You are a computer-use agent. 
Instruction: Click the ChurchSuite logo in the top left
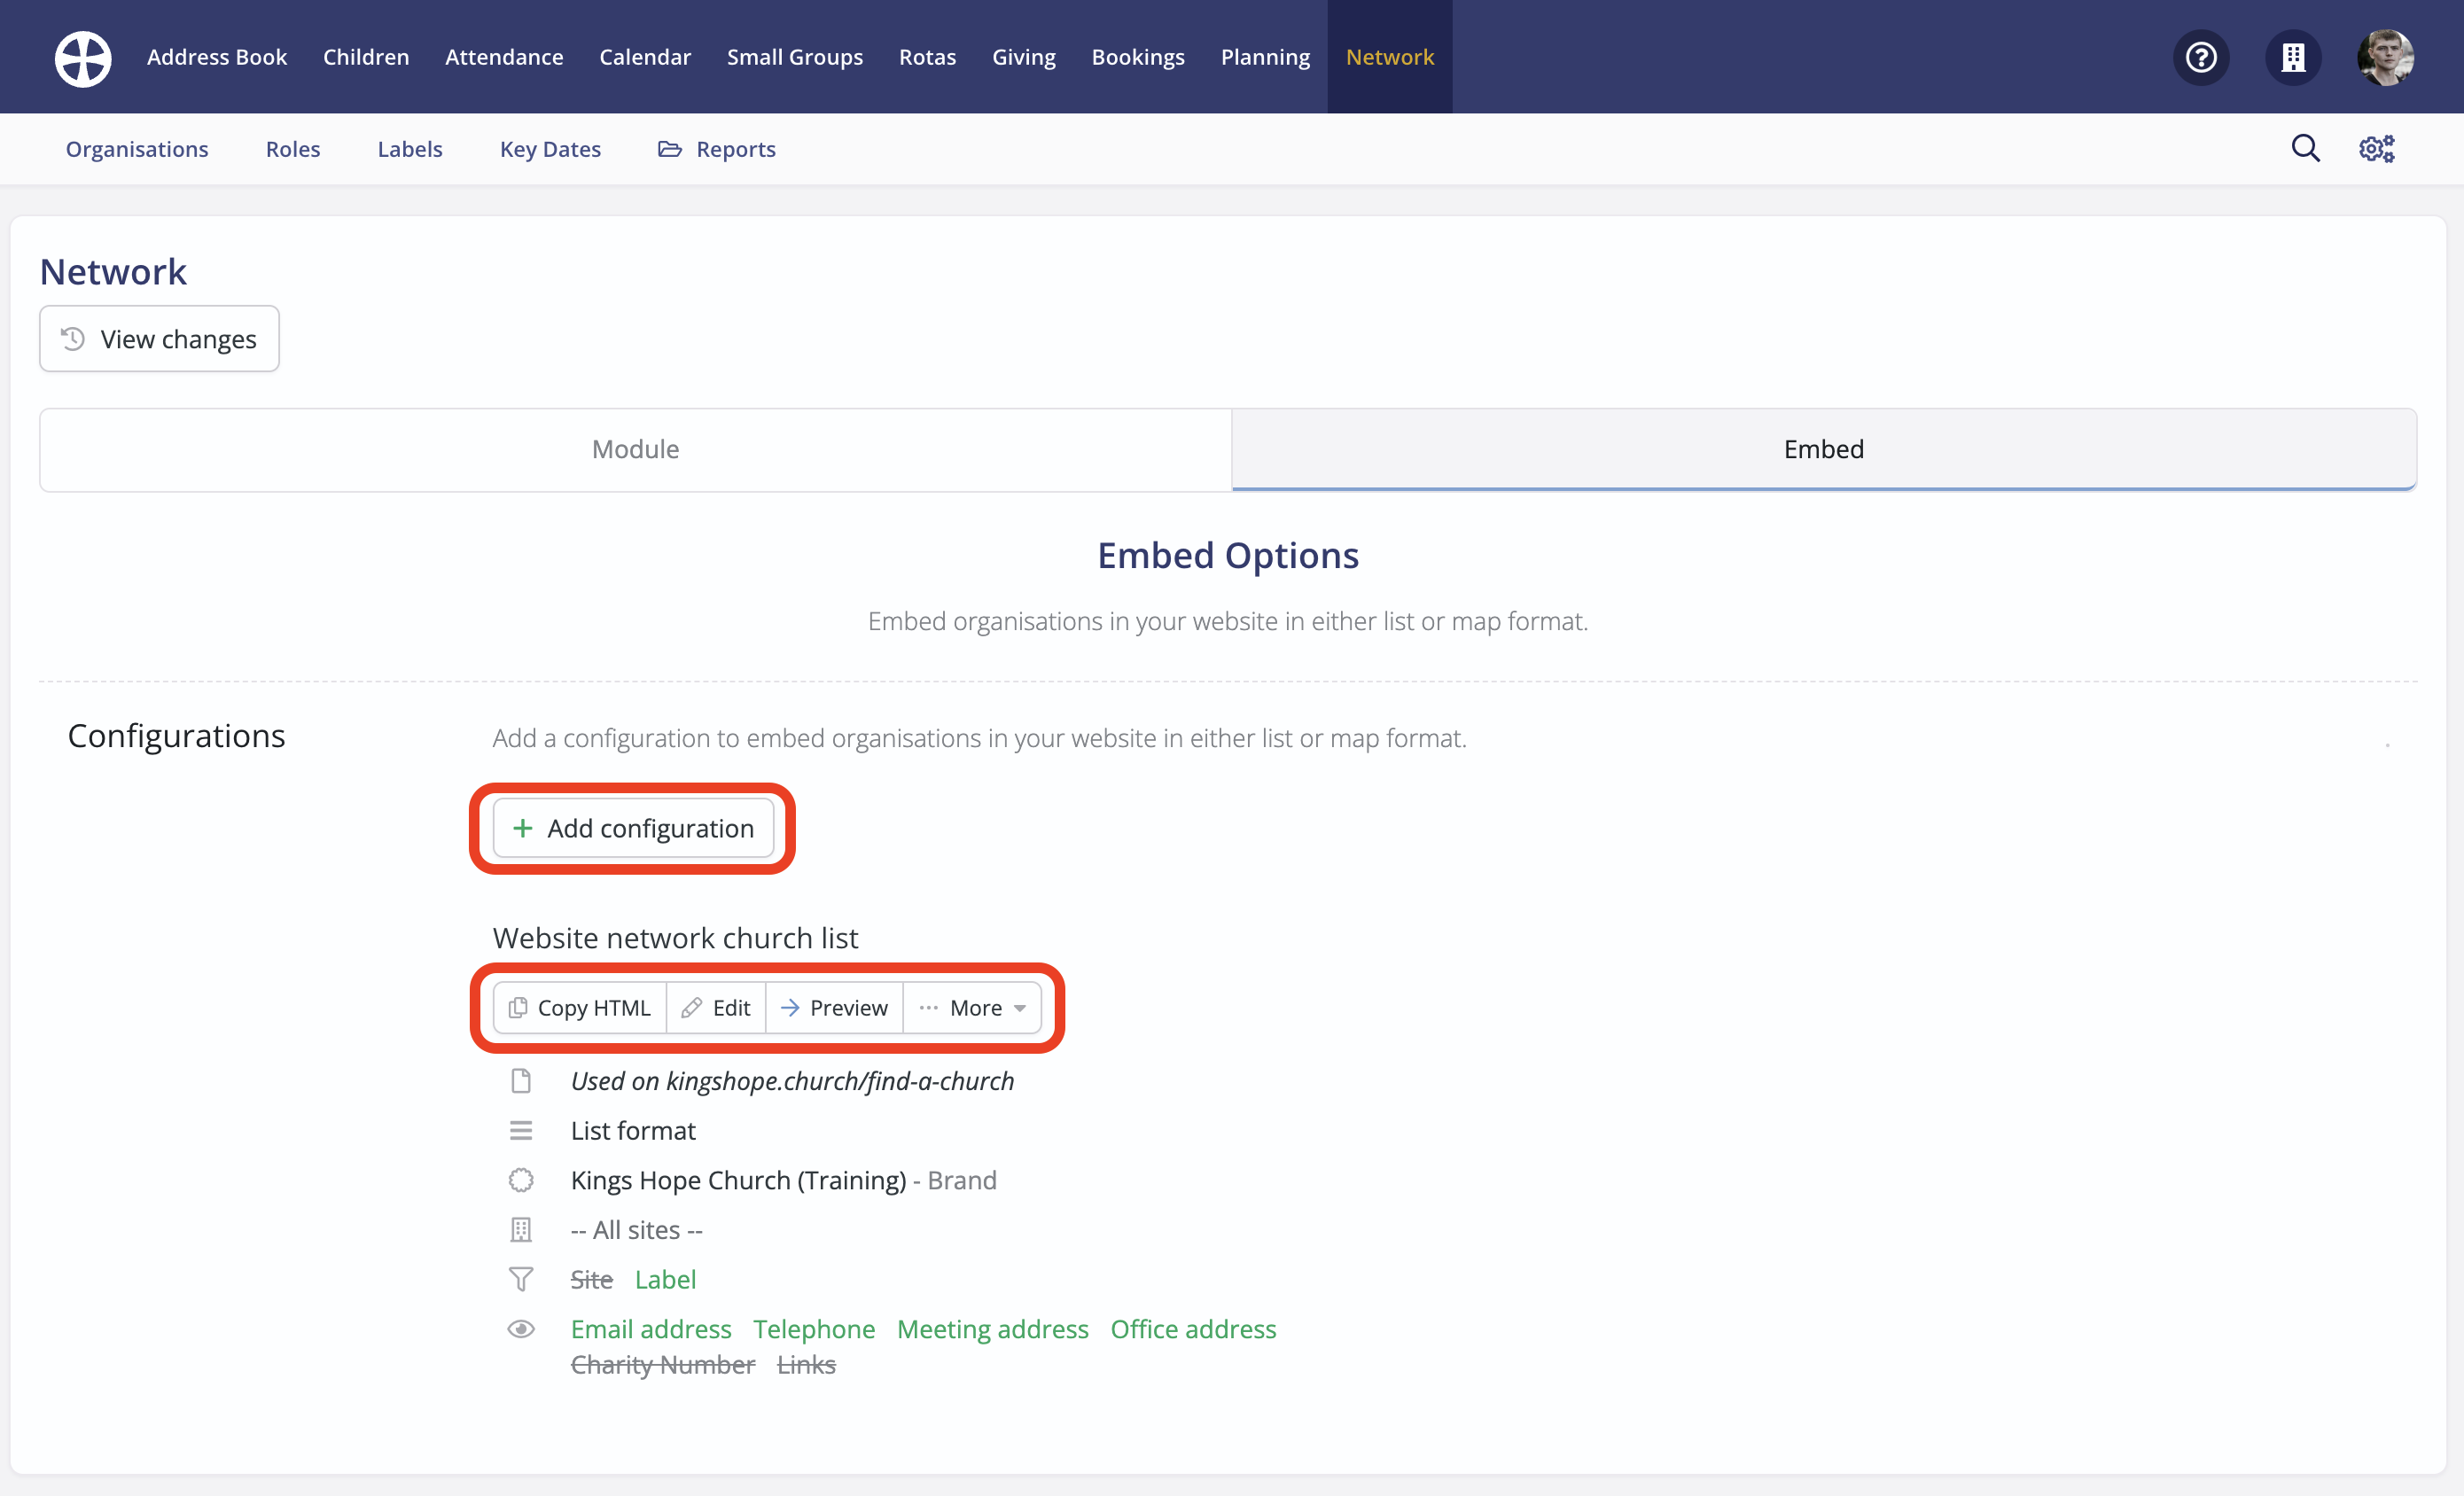point(82,58)
